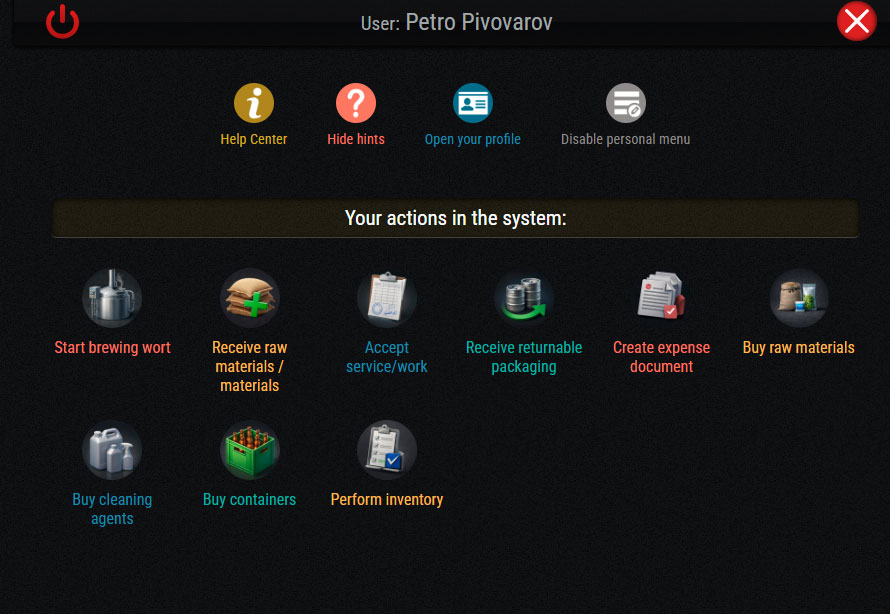Click the "Help Center" text label
Screen dimensions: 890x614
254,139
